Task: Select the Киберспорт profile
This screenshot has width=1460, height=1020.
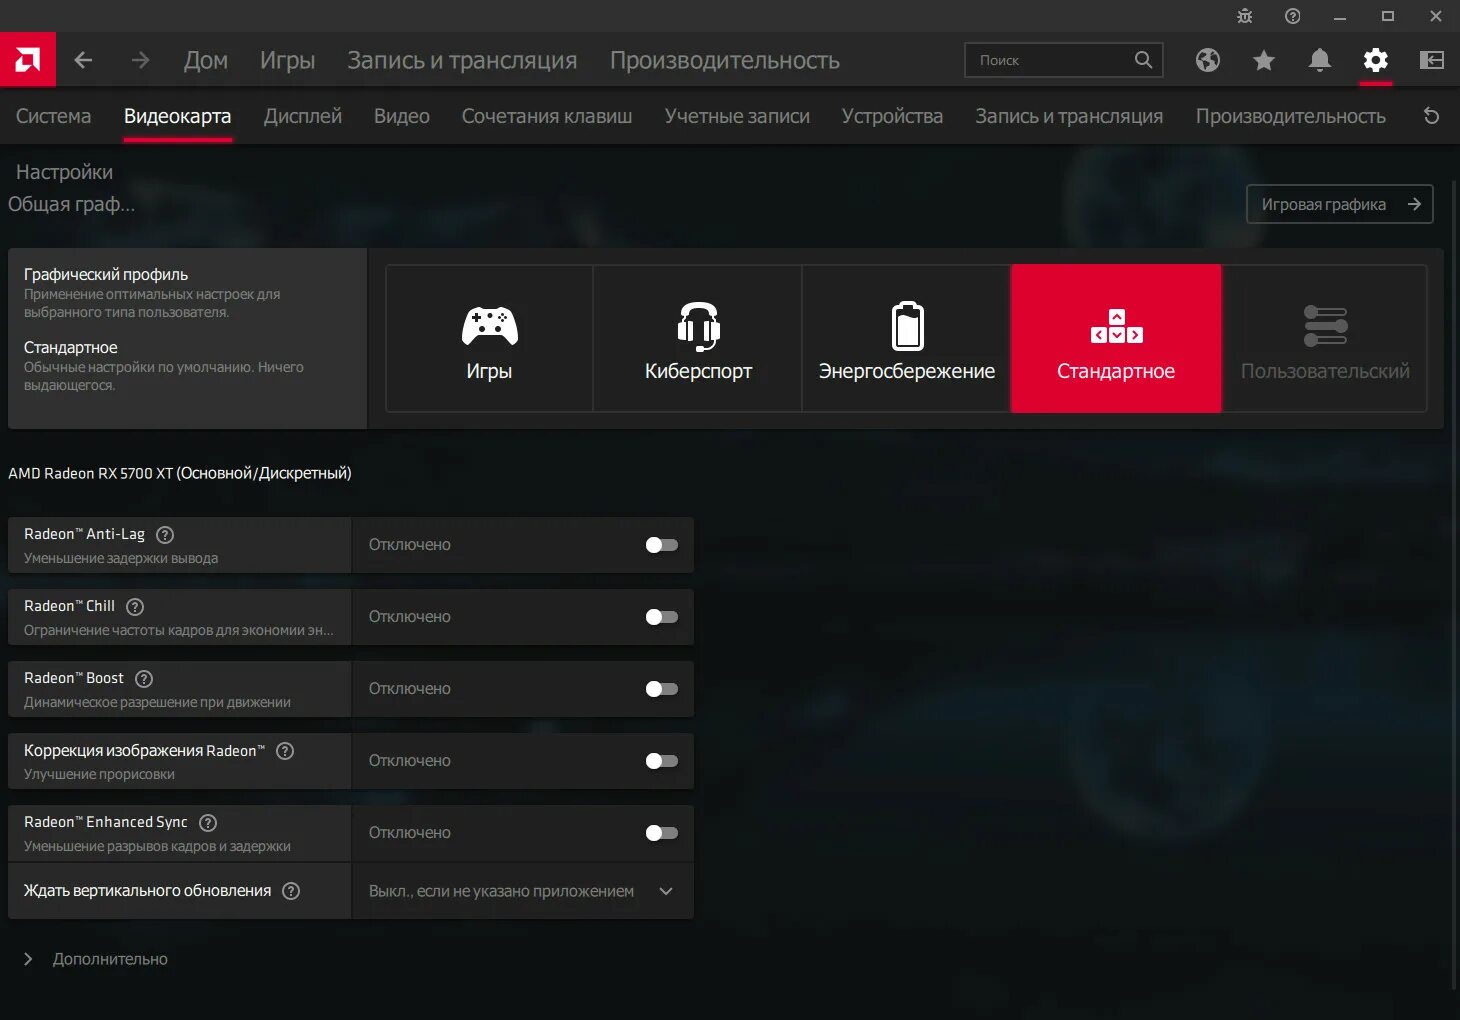Action: pos(698,338)
